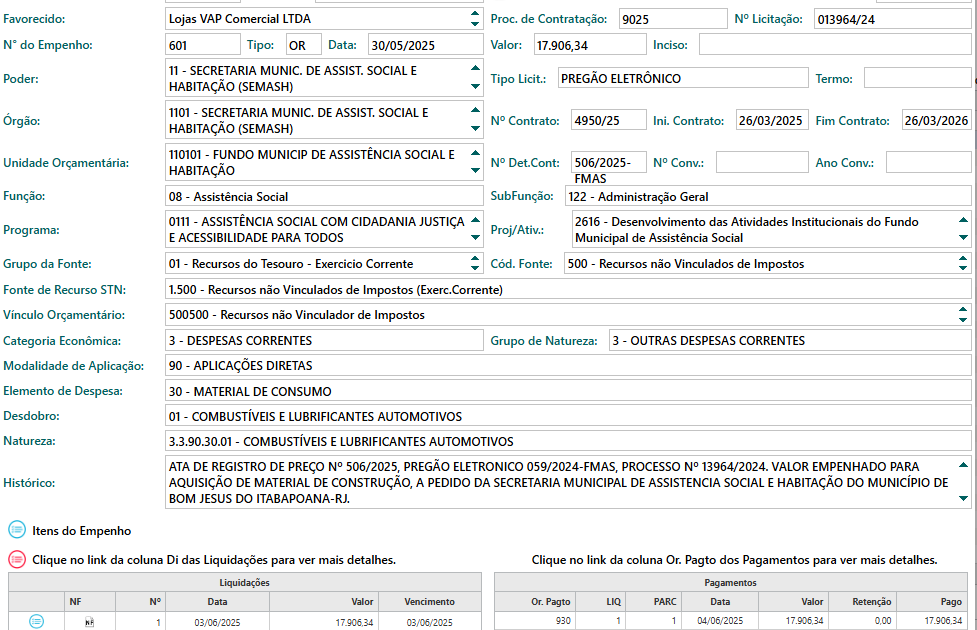Click the red Liquidações details icon
The width and height of the screenshot is (977, 630).
pos(17,560)
